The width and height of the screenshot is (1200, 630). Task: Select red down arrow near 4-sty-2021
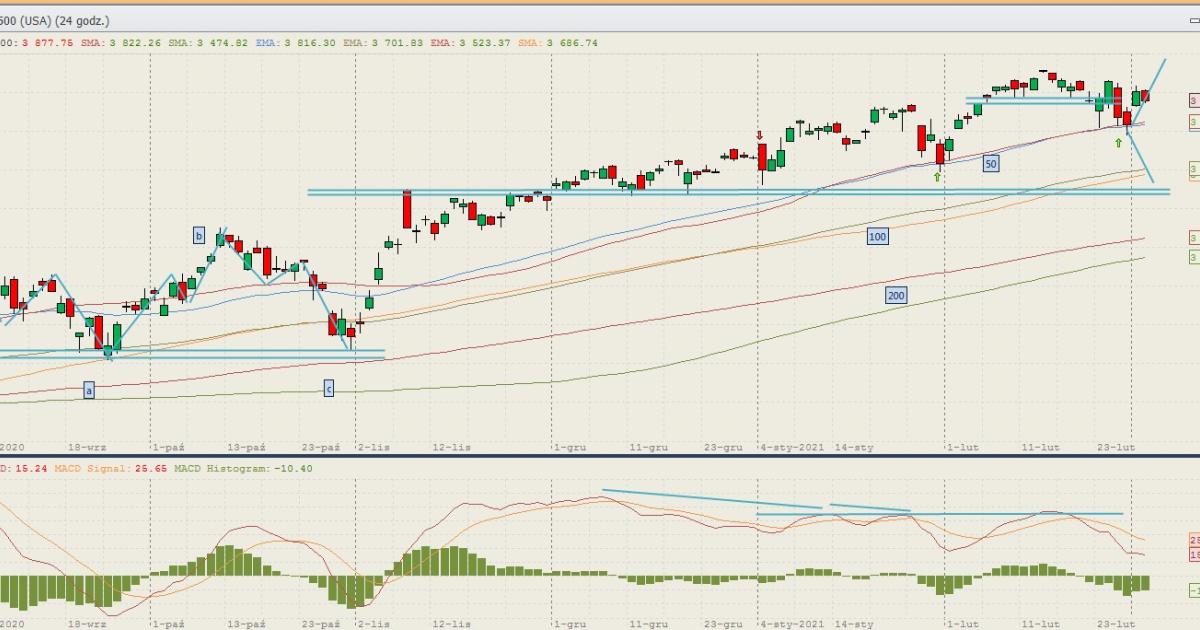[760, 135]
